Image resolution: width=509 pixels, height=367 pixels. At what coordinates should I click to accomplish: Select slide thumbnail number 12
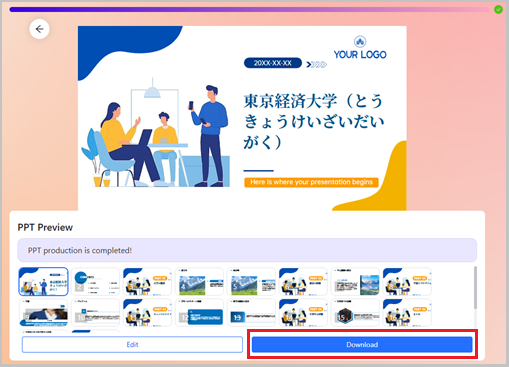[x=199, y=313]
